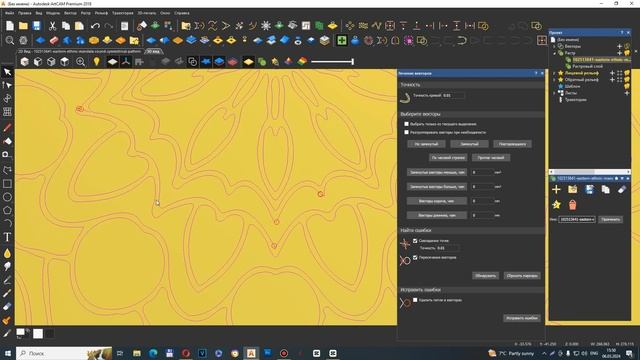Expand the Листы tree node

coord(554,93)
